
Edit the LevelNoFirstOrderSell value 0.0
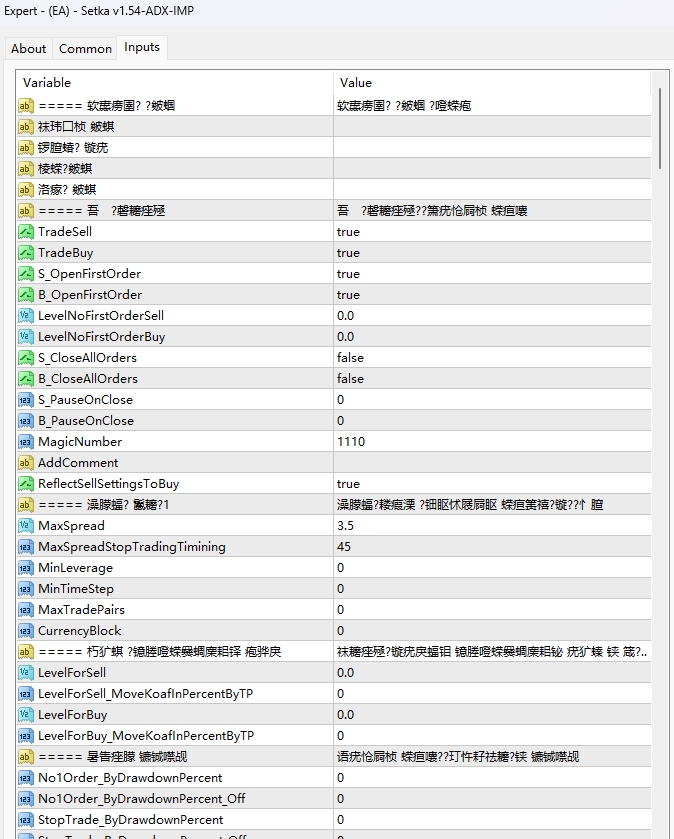tap(492, 316)
